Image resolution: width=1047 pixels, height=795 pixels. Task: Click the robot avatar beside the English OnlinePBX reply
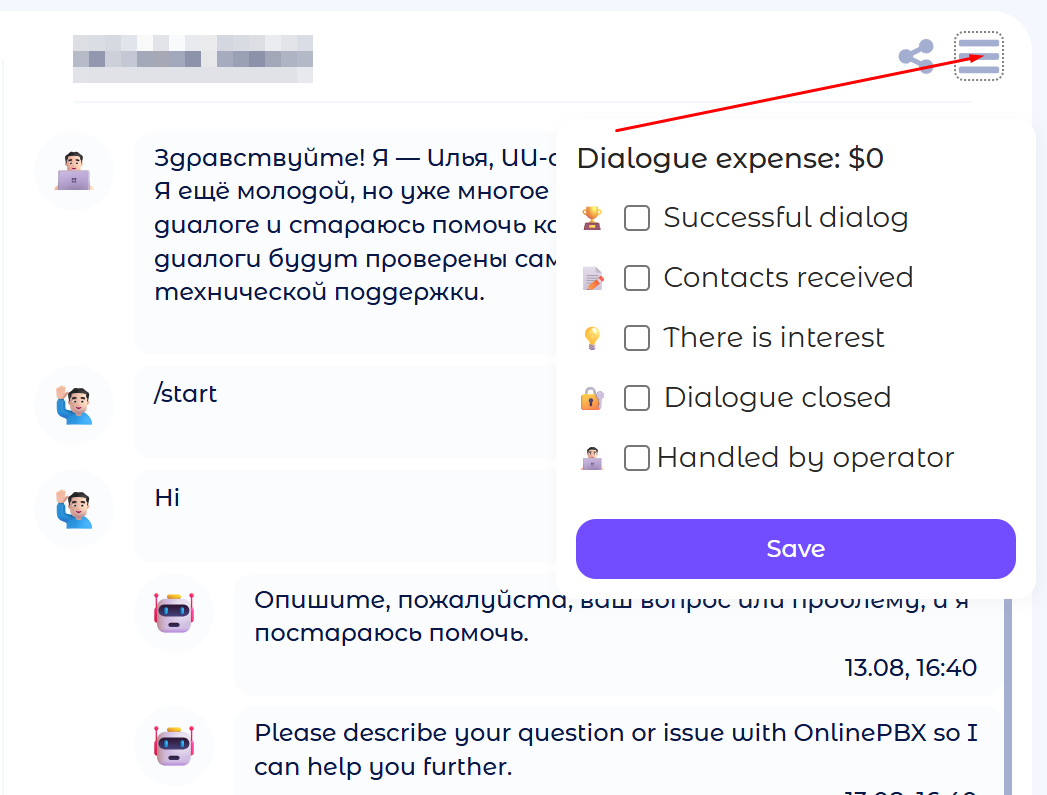tap(174, 745)
